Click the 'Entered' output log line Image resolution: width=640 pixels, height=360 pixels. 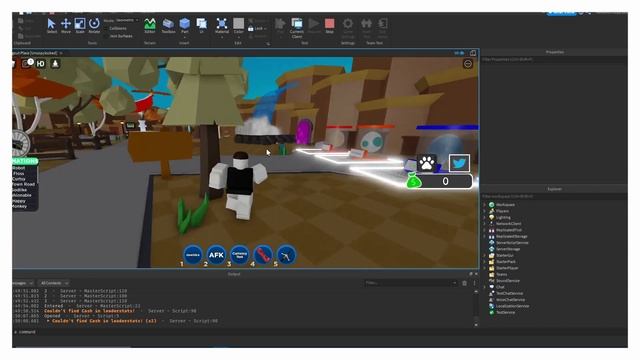(x=76, y=306)
